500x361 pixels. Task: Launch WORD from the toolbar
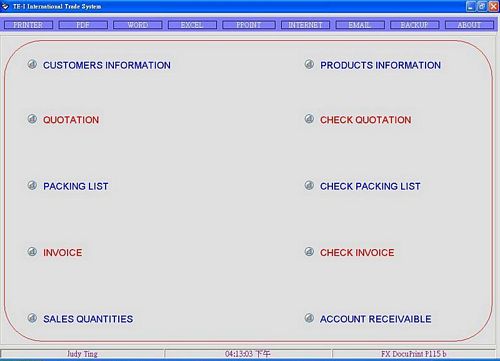pos(138,25)
